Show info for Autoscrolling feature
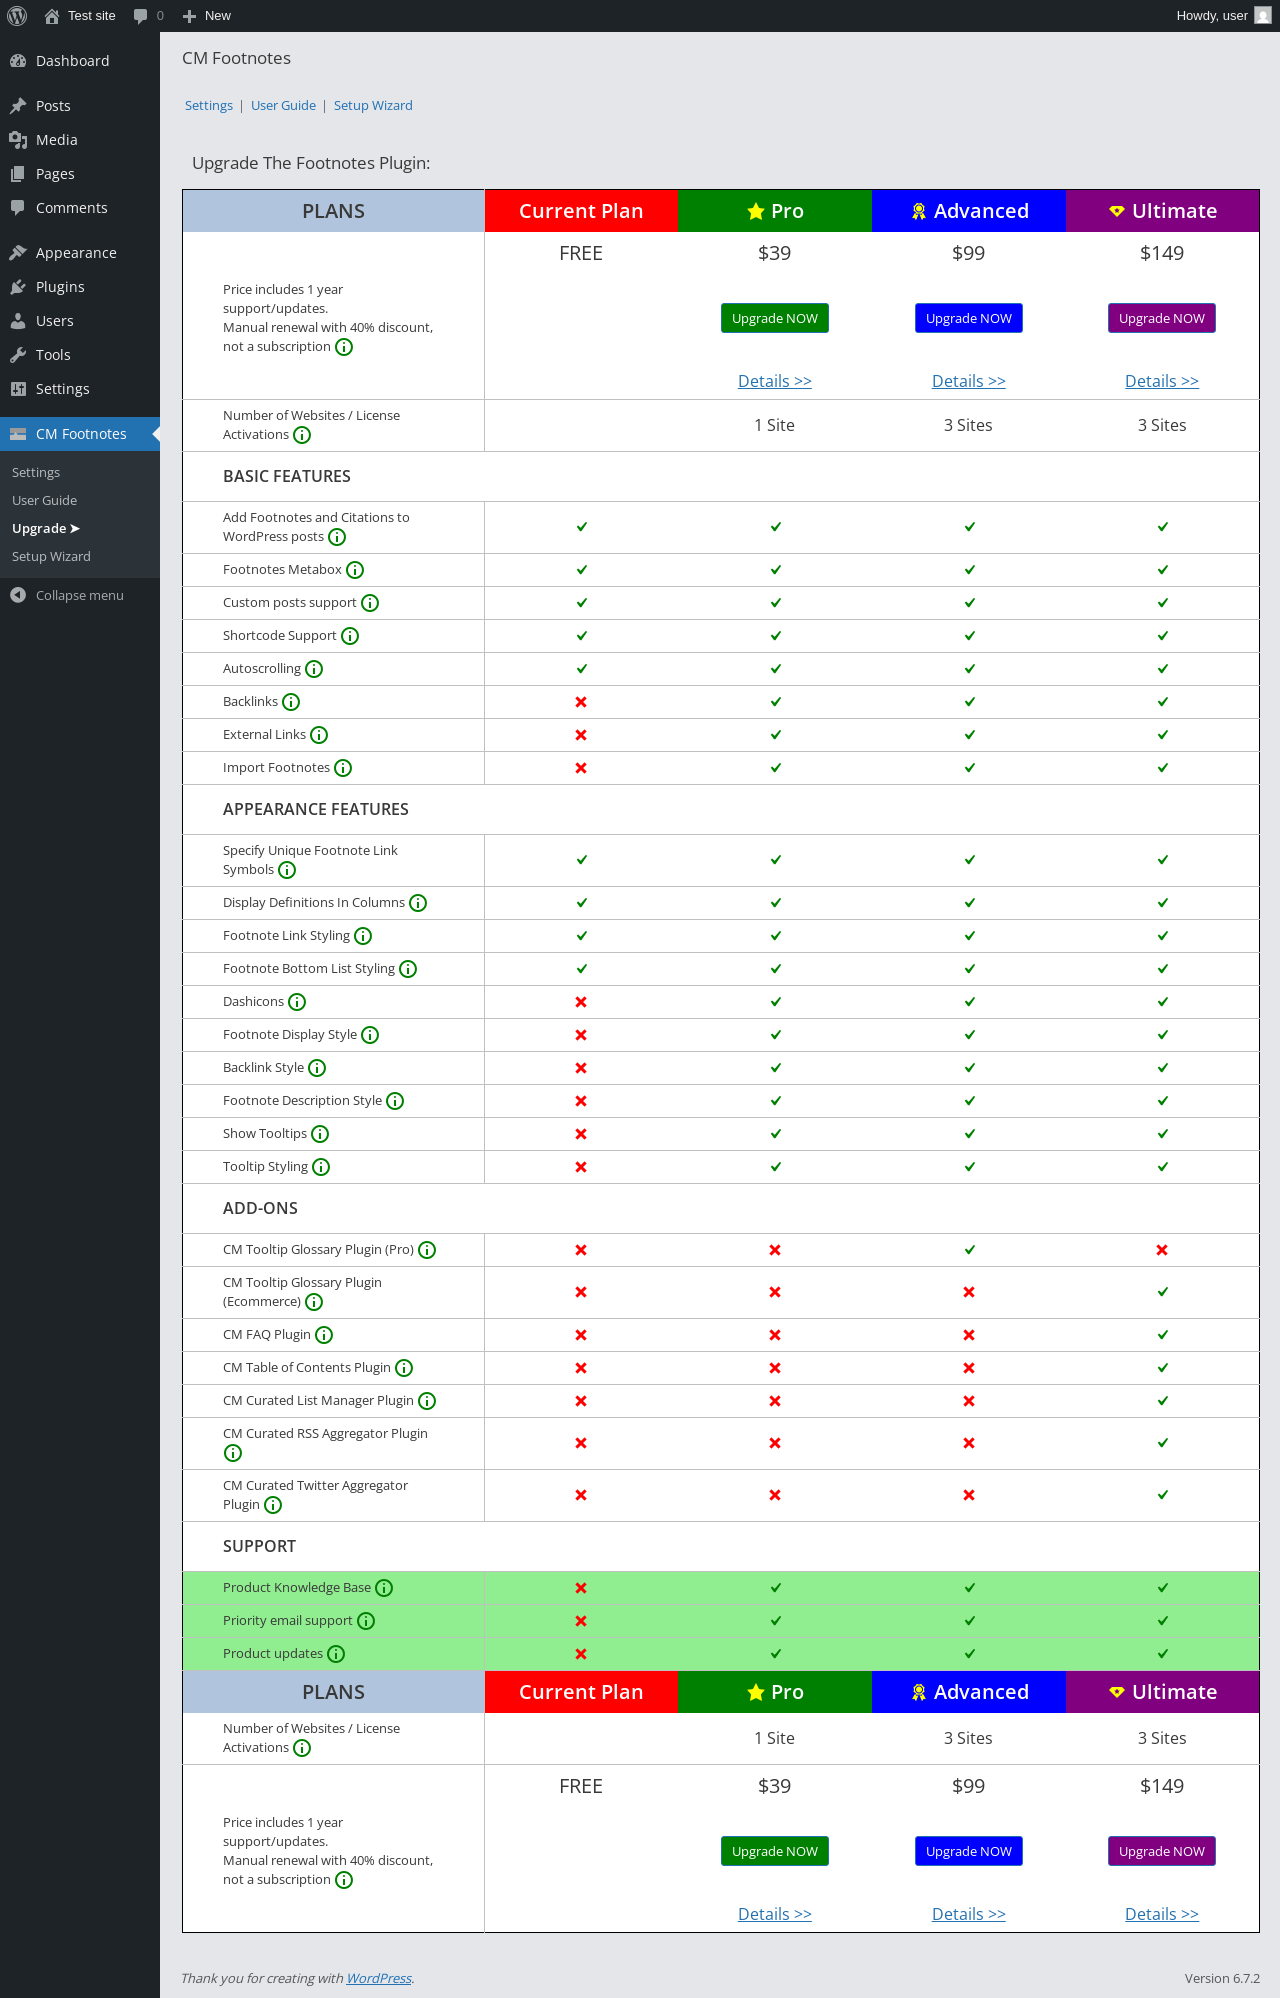Viewport: 1280px width, 1998px height. click(314, 669)
